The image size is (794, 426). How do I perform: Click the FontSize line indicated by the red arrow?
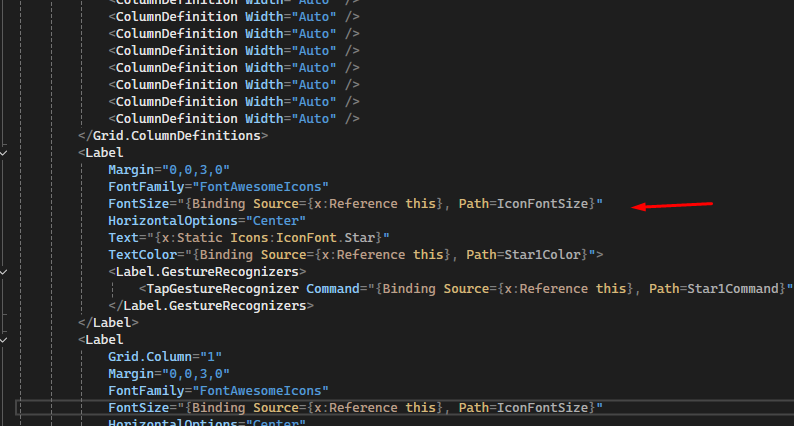tap(355, 203)
